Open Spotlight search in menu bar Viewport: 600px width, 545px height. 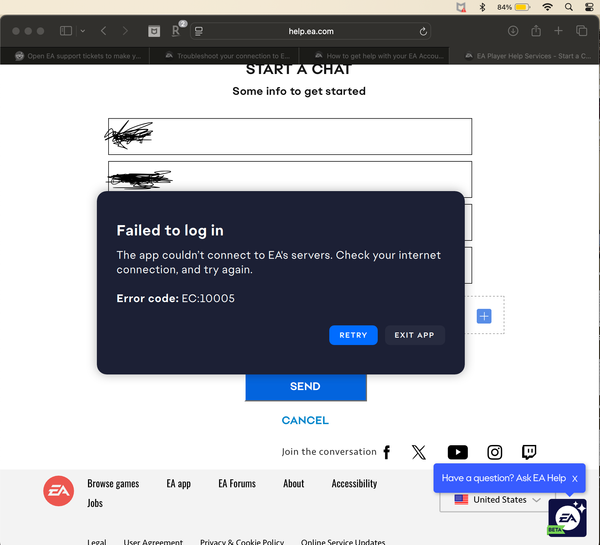click(569, 7)
